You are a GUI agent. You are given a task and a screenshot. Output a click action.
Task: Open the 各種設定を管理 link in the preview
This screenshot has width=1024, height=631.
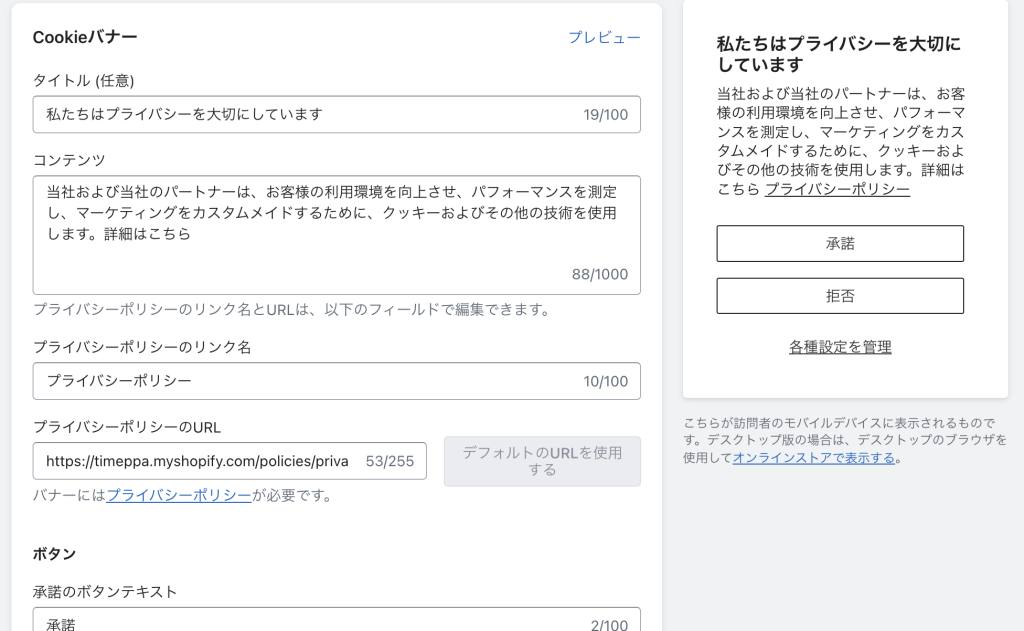[x=839, y=346]
